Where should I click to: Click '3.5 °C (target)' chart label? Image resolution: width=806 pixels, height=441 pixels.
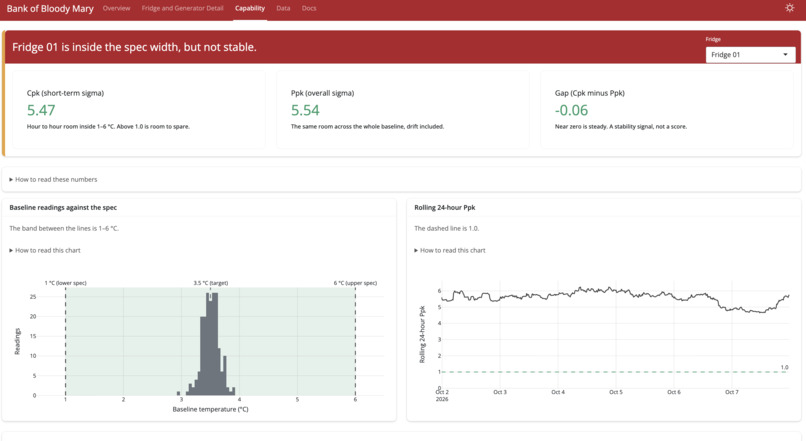click(x=211, y=283)
